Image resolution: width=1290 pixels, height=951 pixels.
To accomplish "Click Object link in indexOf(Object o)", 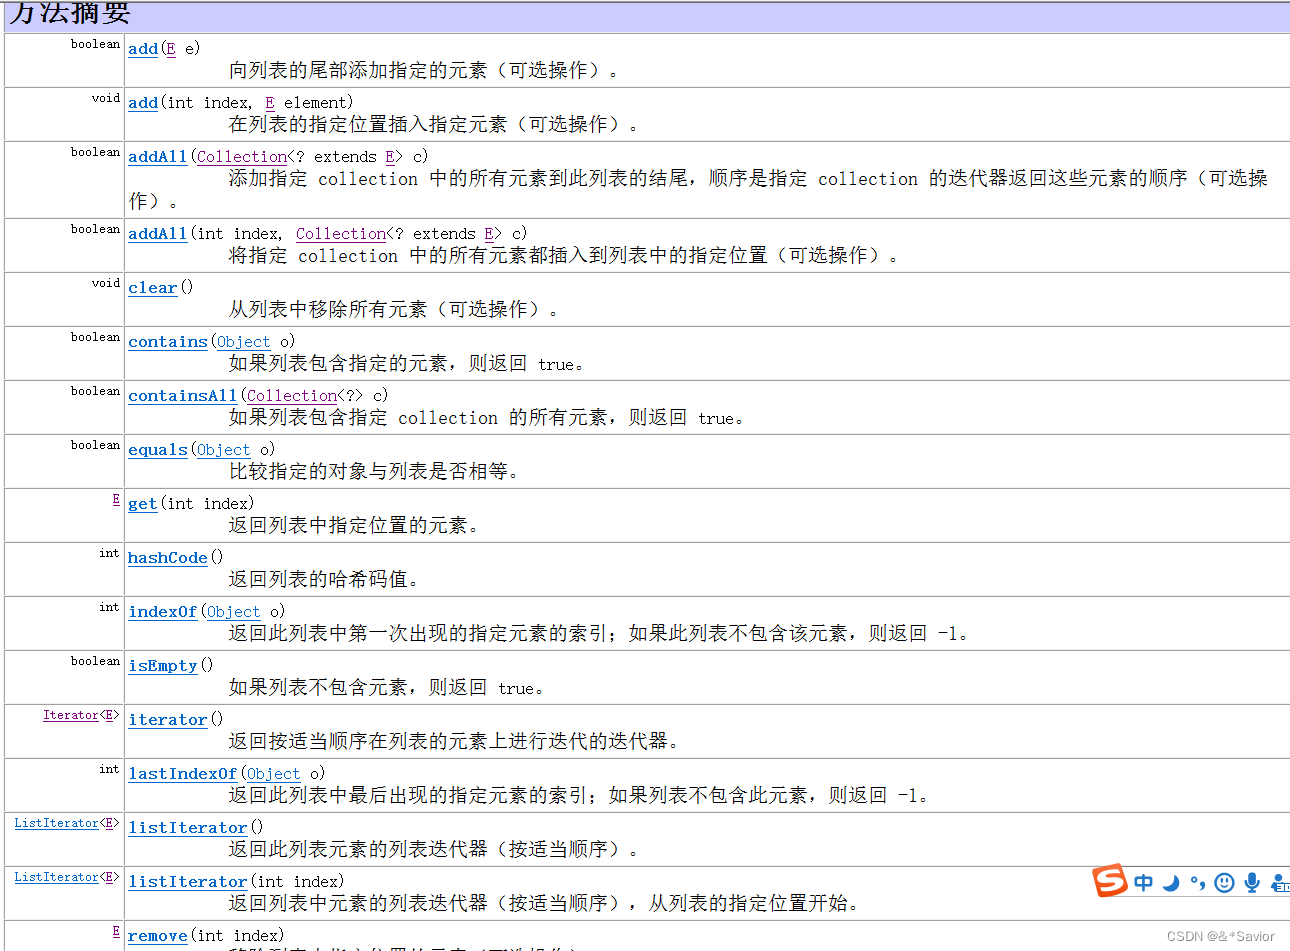I will point(234,611).
